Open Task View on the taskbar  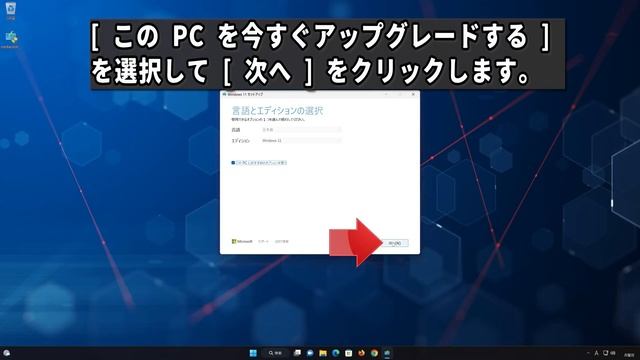tap(297, 353)
